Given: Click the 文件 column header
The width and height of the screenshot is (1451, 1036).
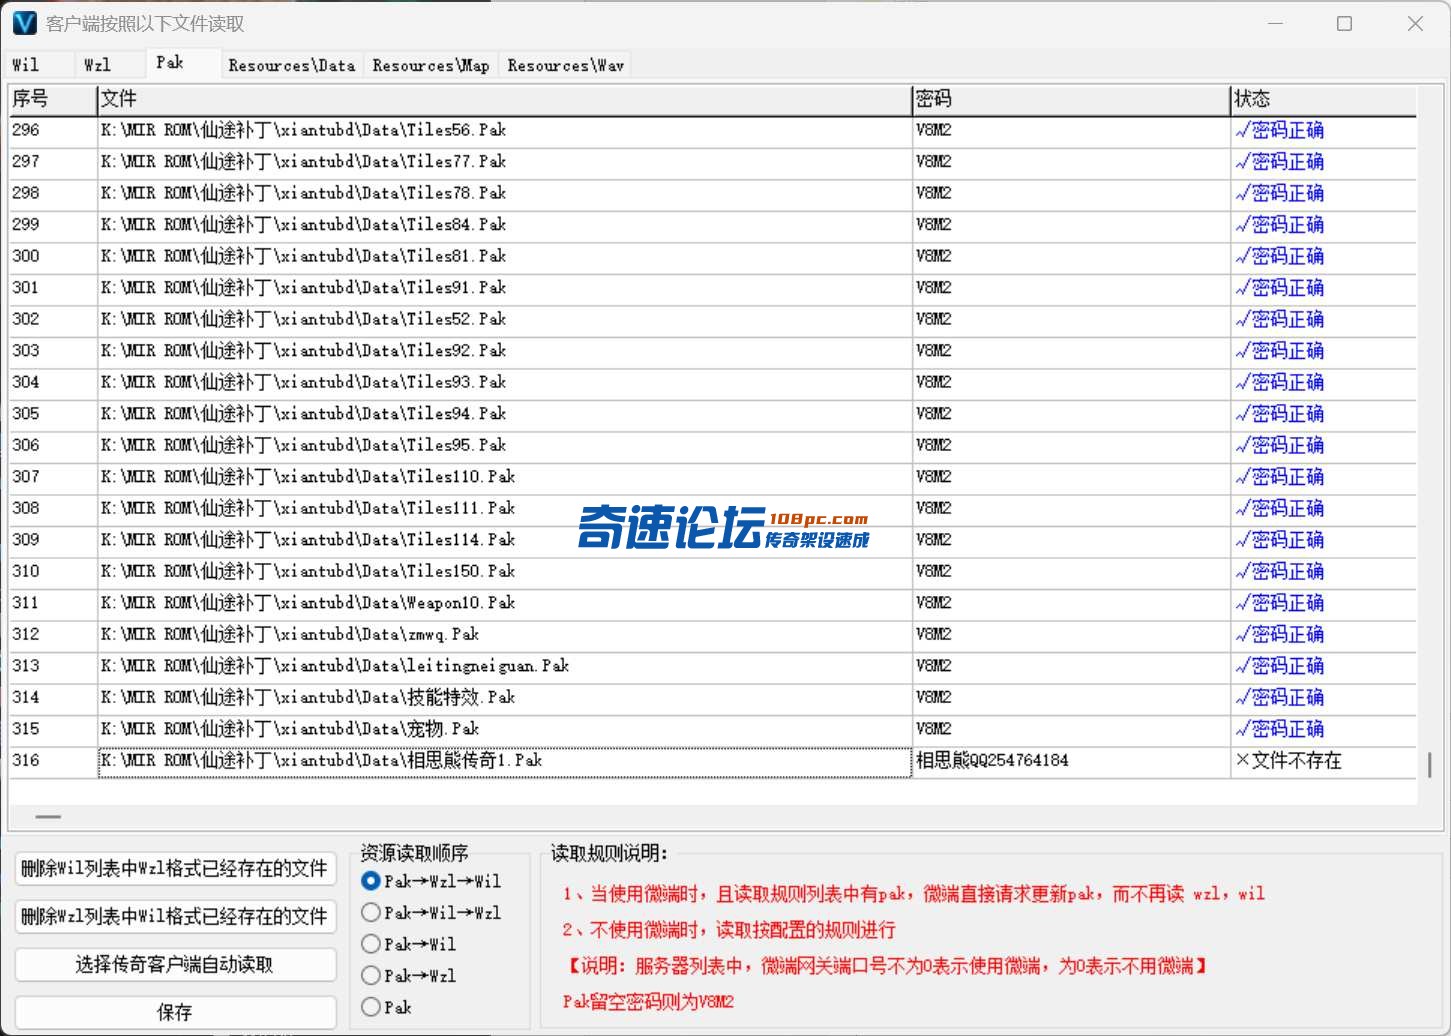Looking at the screenshot, I should [504, 99].
